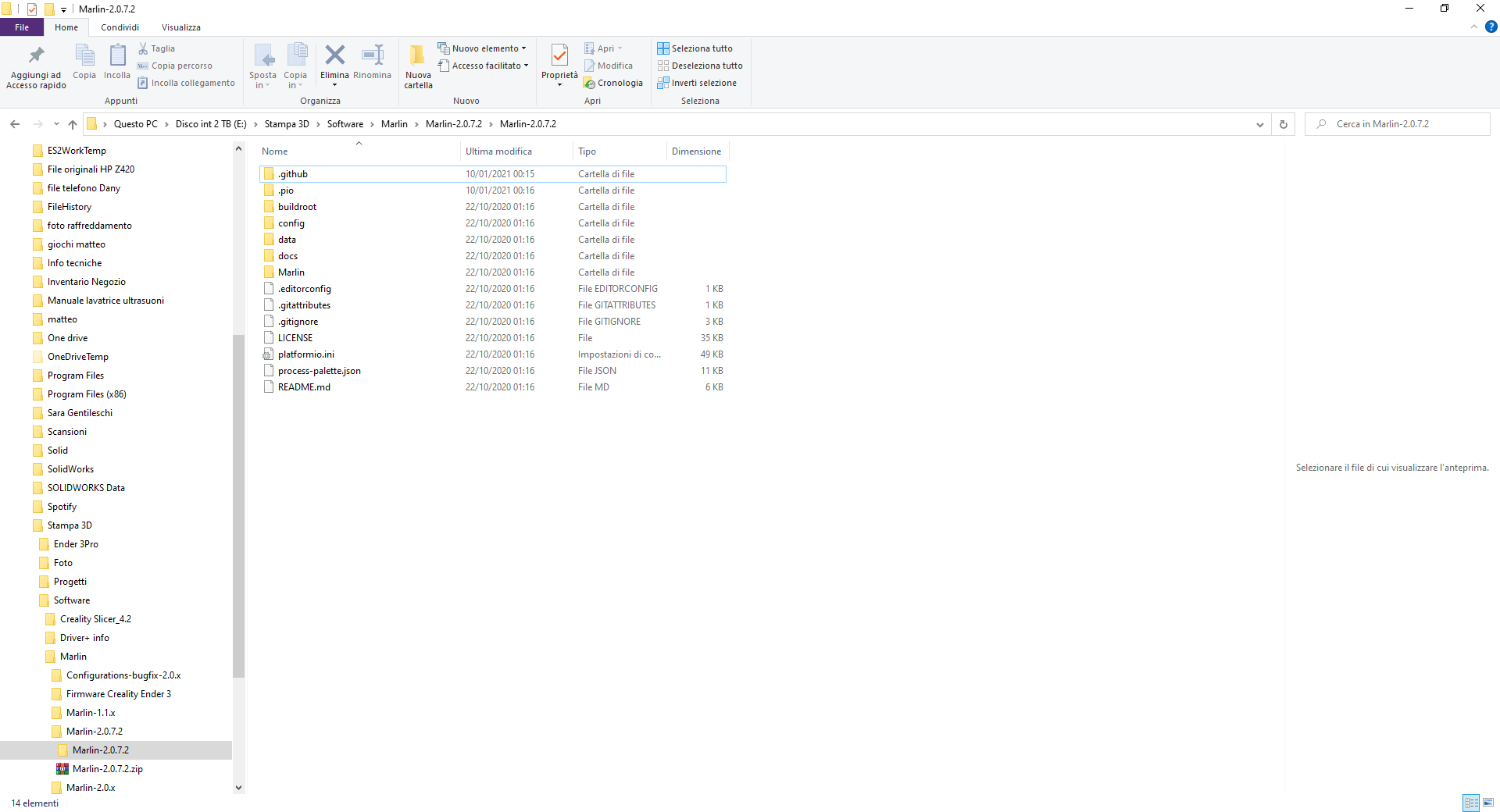Click the Nuova cartella icon
This screenshot has height=812, width=1500.
pyautogui.click(x=418, y=56)
